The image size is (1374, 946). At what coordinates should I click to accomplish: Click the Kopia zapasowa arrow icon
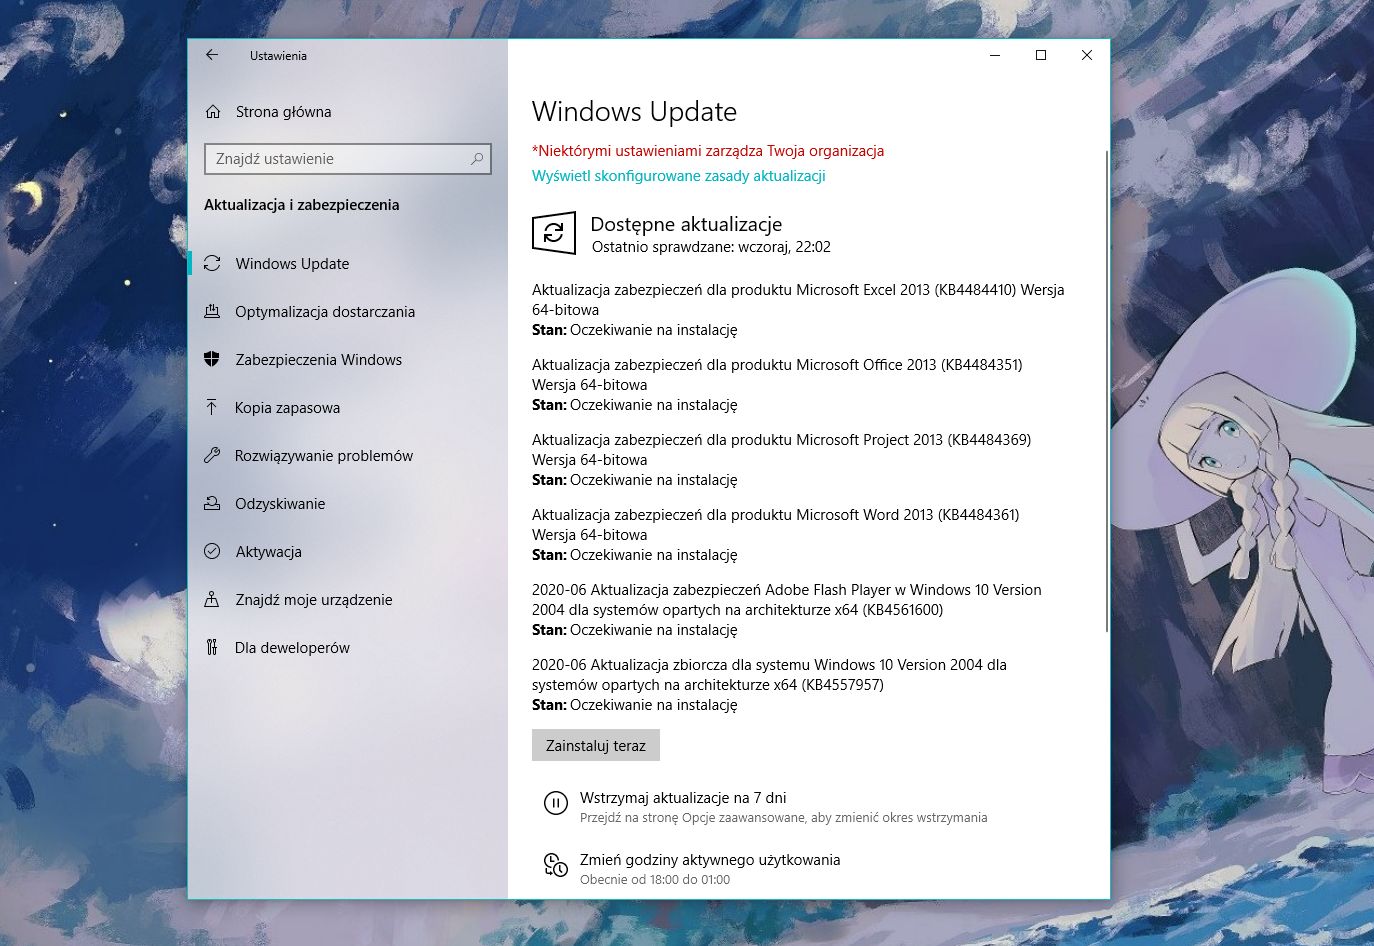(212, 408)
